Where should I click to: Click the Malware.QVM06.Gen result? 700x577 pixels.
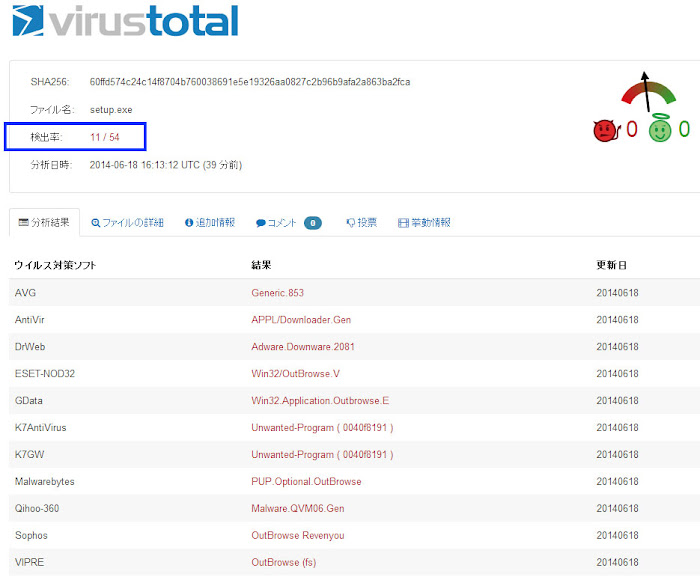pyautogui.click(x=298, y=508)
